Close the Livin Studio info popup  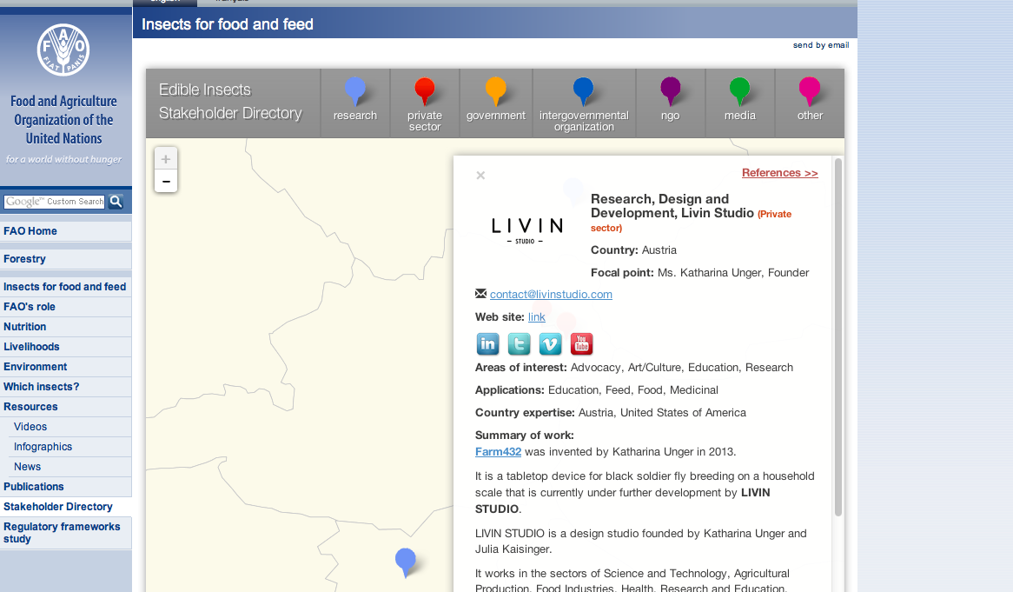pos(481,175)
